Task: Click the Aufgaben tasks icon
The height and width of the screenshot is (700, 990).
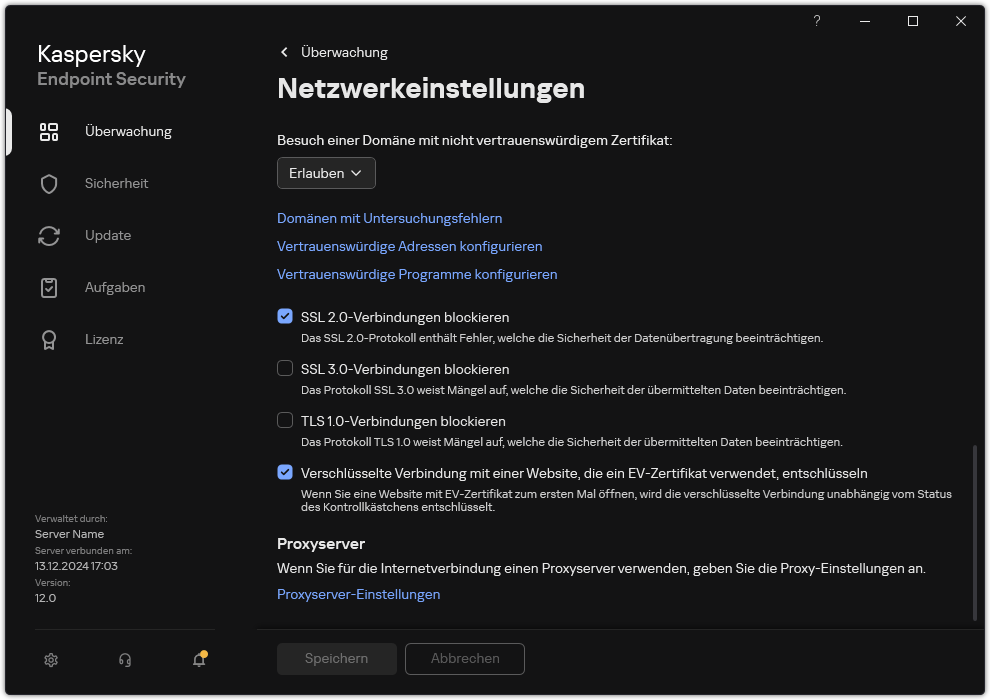Action: point(48,287)
